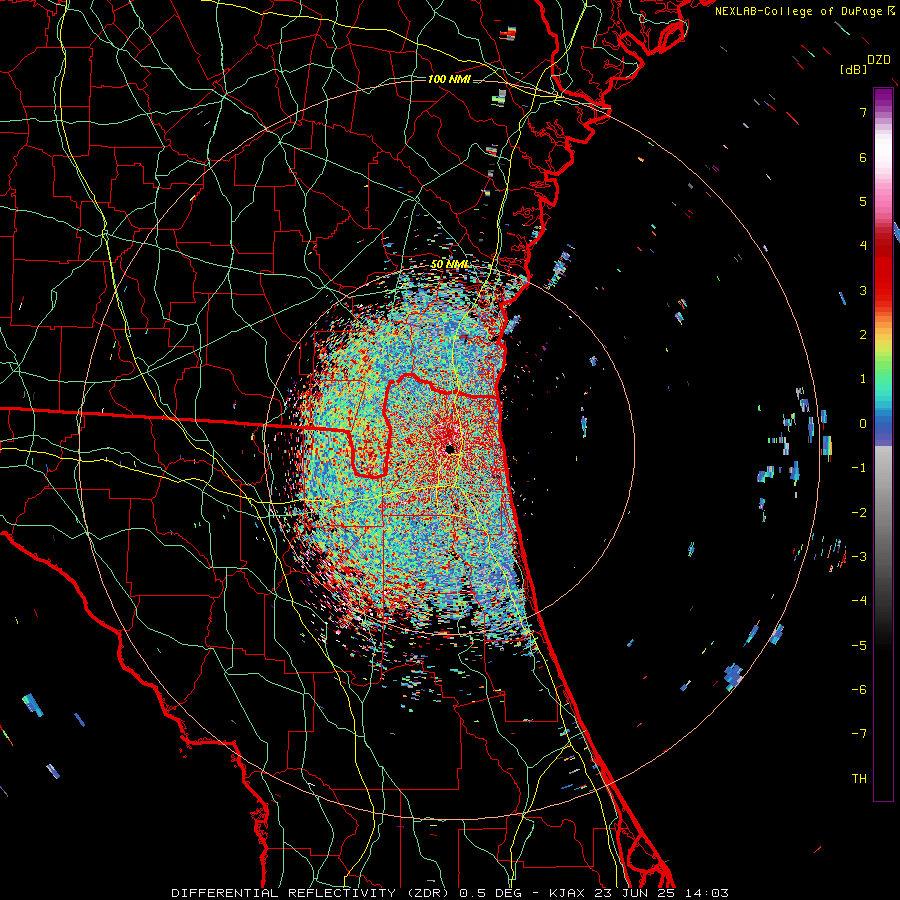
Task: Select the -6 value on the scale
Action: (859, 690)
